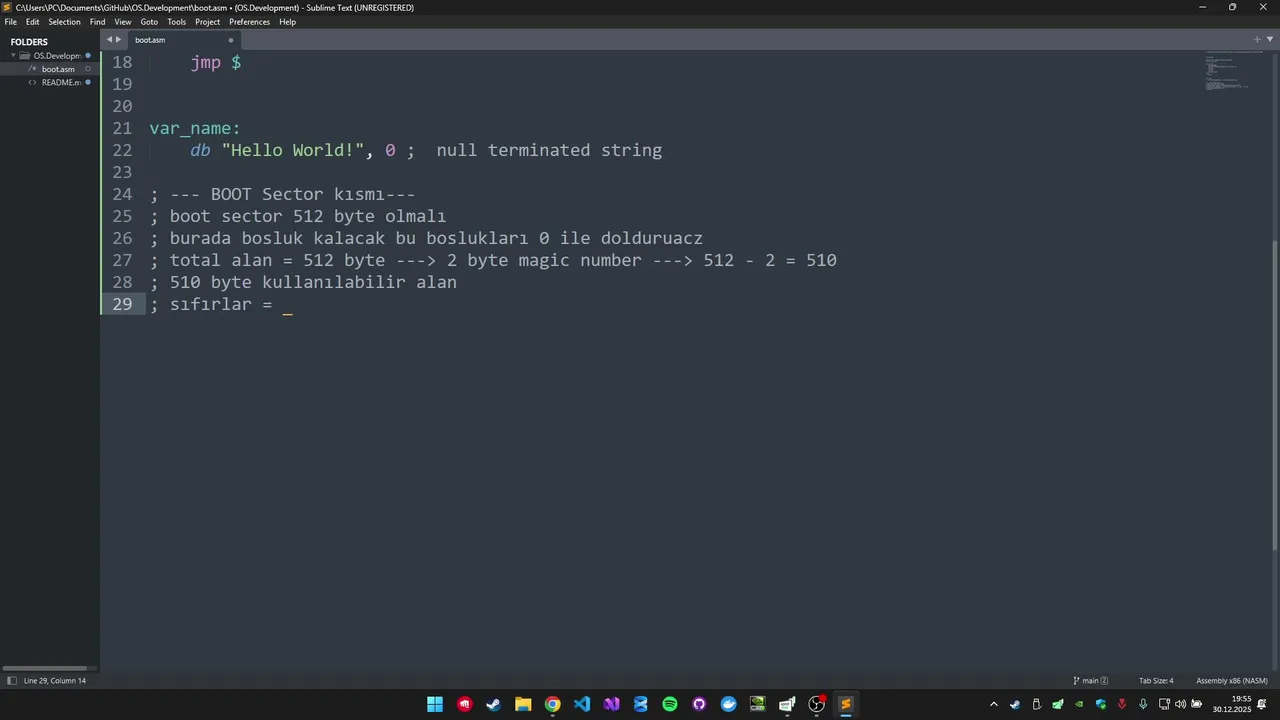
Task: Launch Steam from the taskbar
Action: click(x=494, y=704)
